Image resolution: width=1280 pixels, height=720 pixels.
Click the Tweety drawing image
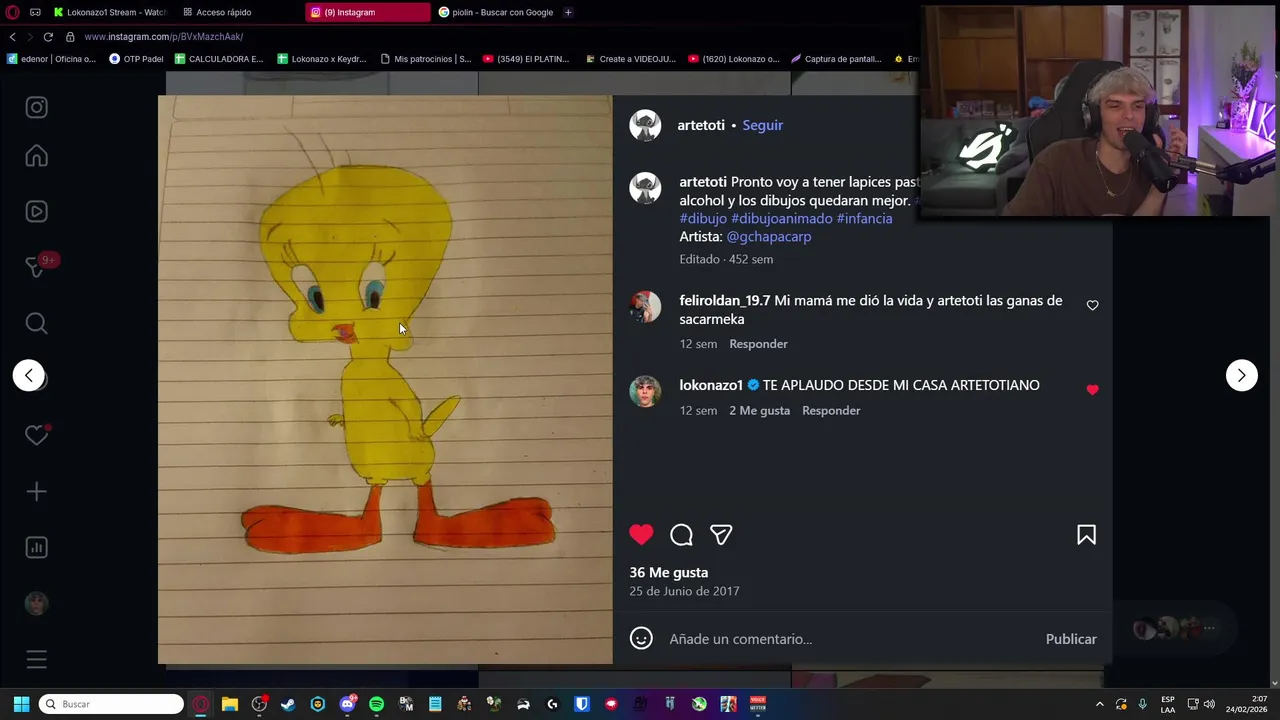[x=385, y=380]
